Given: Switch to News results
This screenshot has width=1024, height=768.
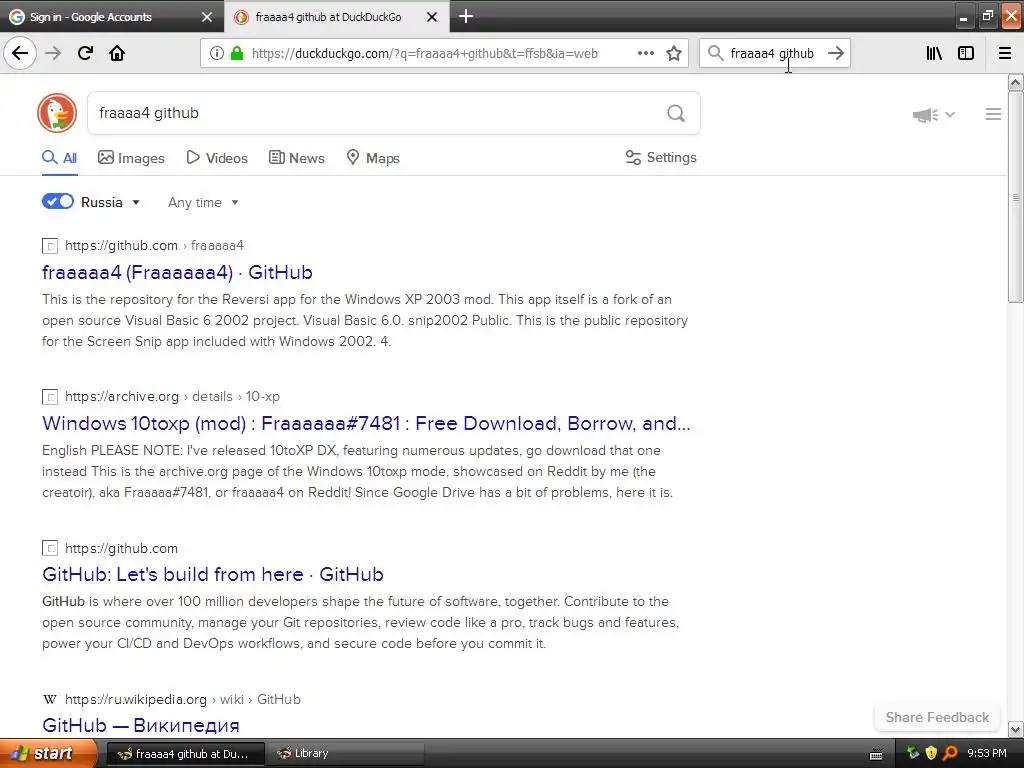Looking at the screenshot, I should [x=296, y=158].
